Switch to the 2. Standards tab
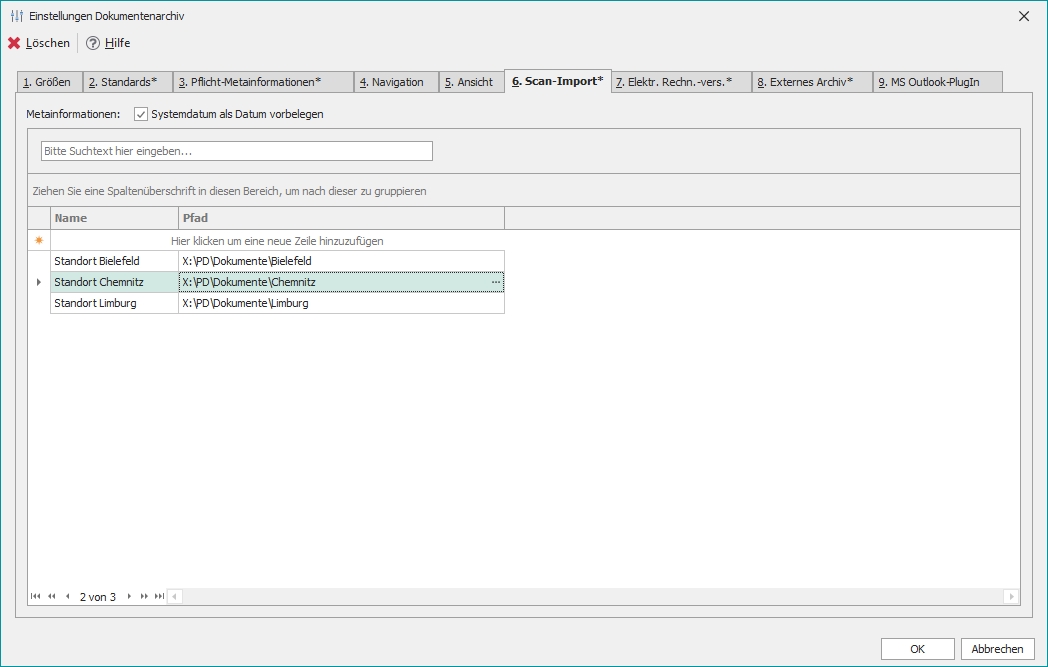The width and height of the screenshot is (1048, 667). [x=128, y=82]
